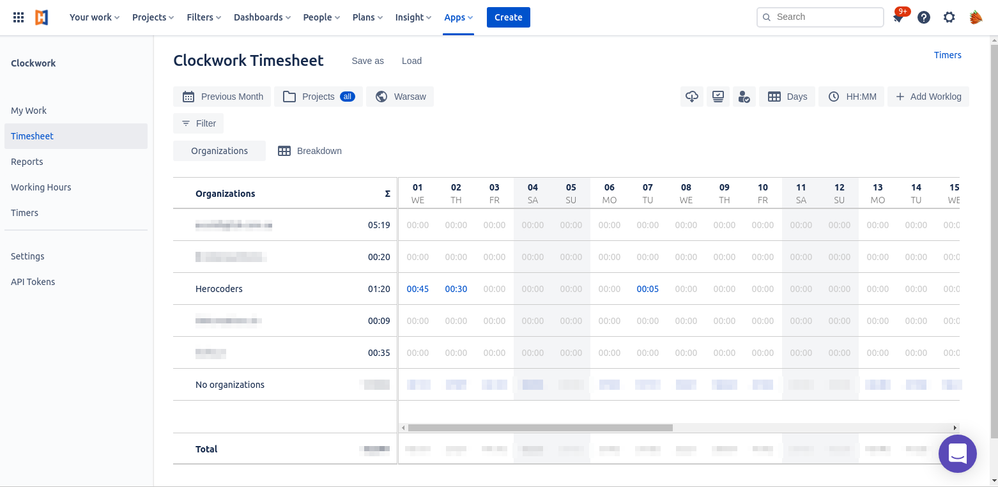This screenshot has height=487, width=998.
Task: Open the Projects all filter
Action: pyautogui.click(x=318, y=97)
